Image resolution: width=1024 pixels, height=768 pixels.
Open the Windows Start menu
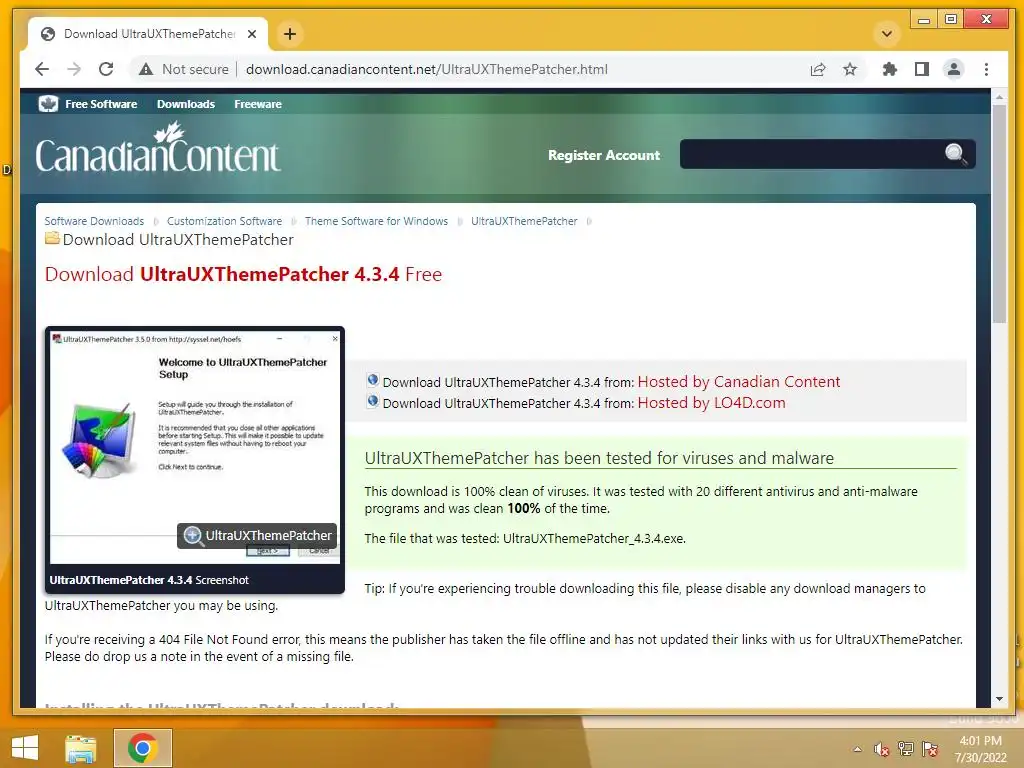pyautogui.click(x=25, y=748)
